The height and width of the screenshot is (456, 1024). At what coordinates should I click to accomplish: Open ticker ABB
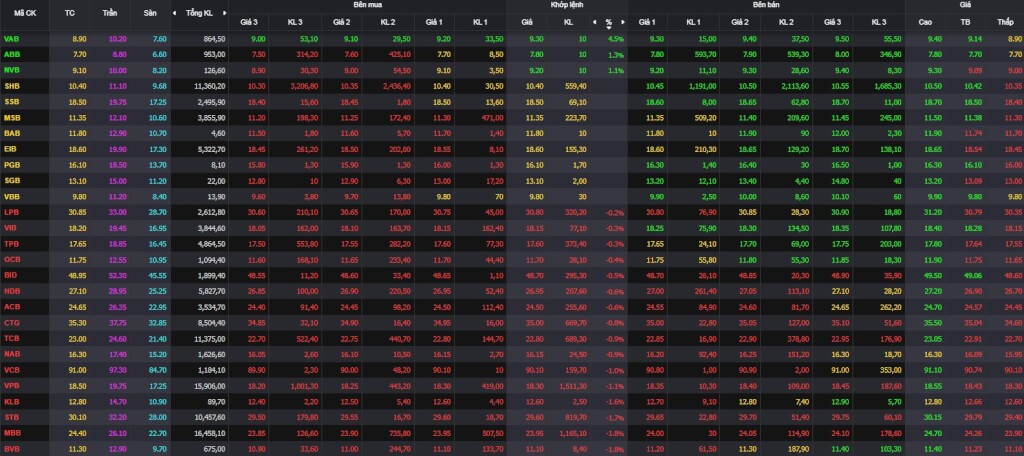pyautogui.click(x=12, y=55)
